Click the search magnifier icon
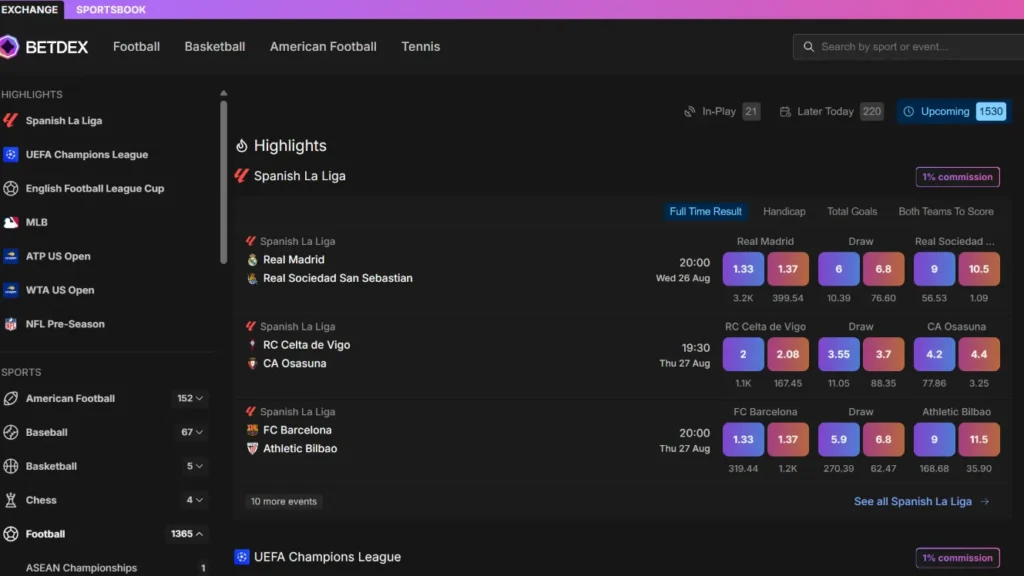 [808, 47]
